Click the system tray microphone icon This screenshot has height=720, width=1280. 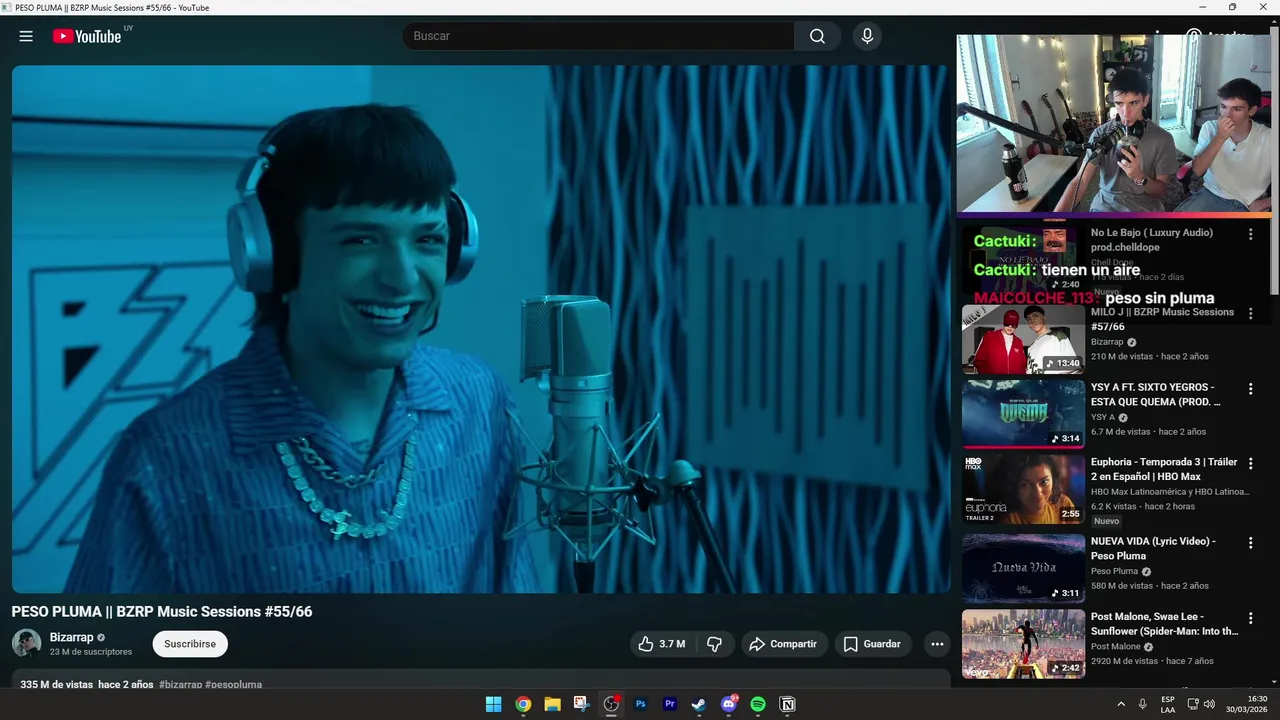pyautogui.click(x=1142, y=704)
